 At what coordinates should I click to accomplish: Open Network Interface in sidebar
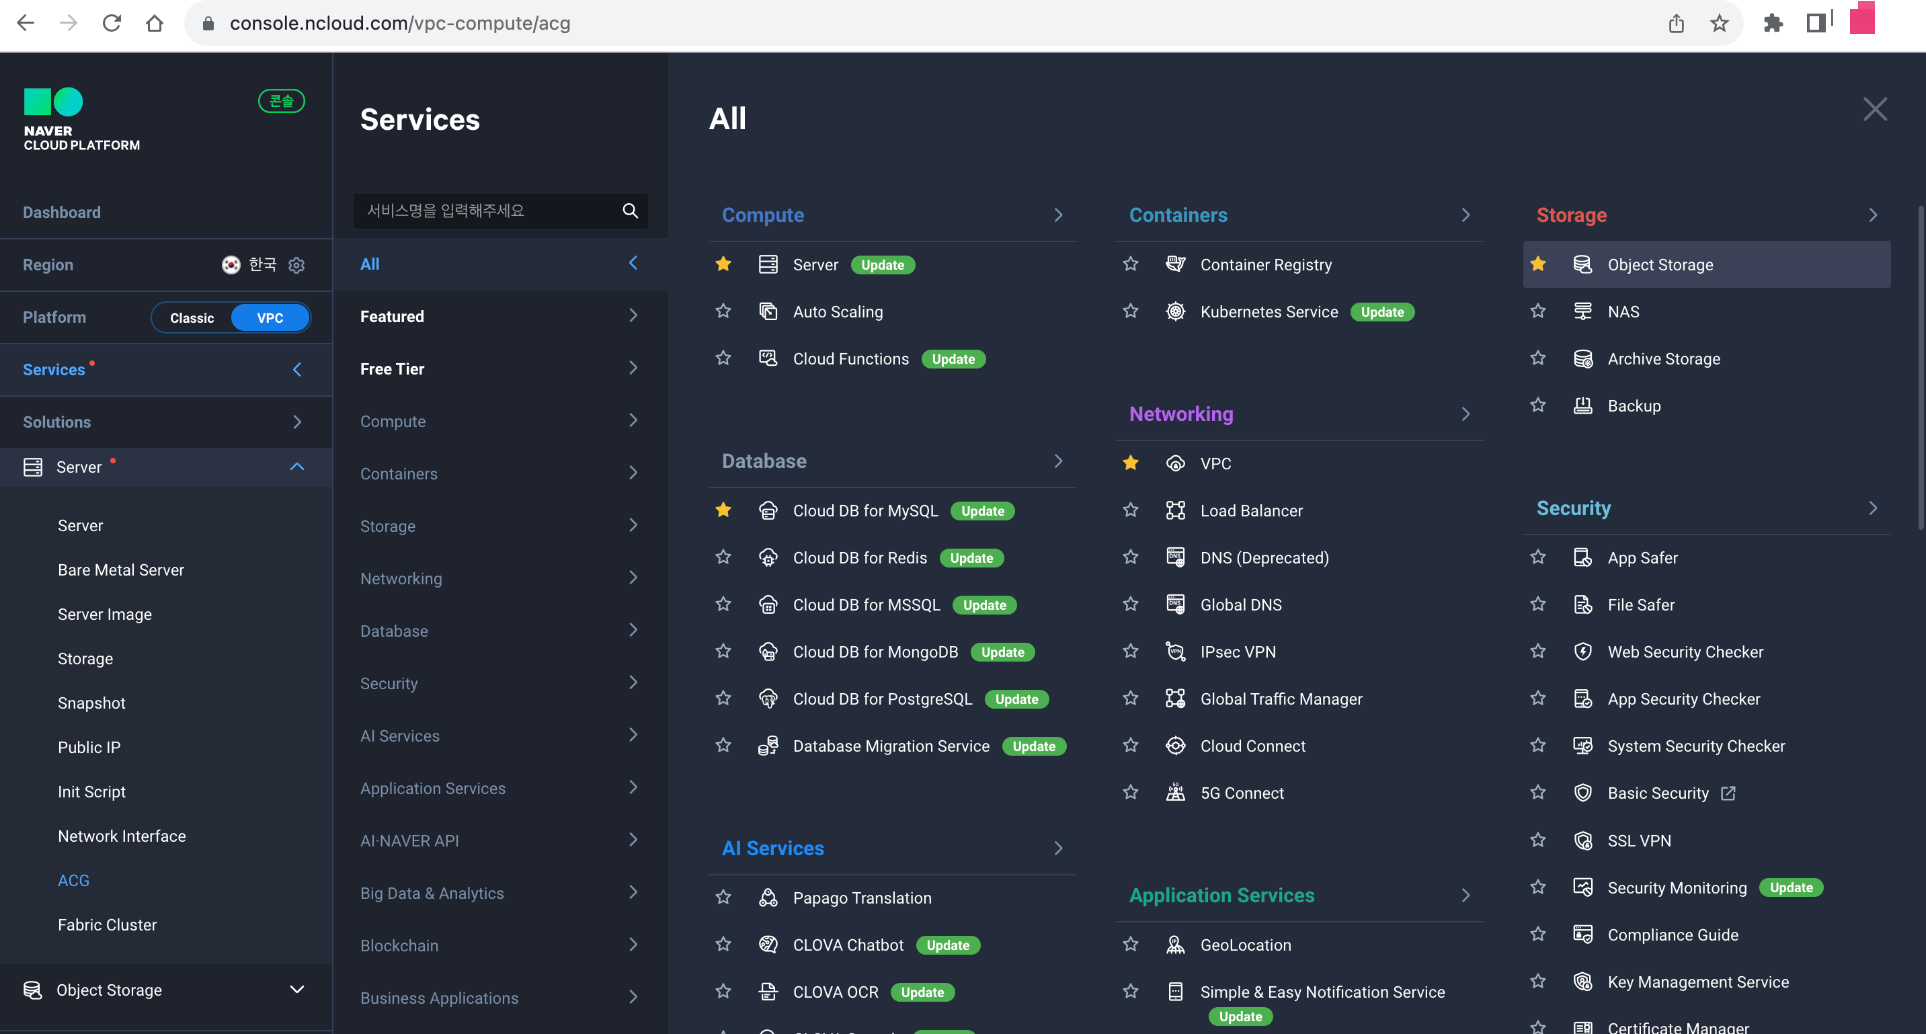tap(122, 836)
